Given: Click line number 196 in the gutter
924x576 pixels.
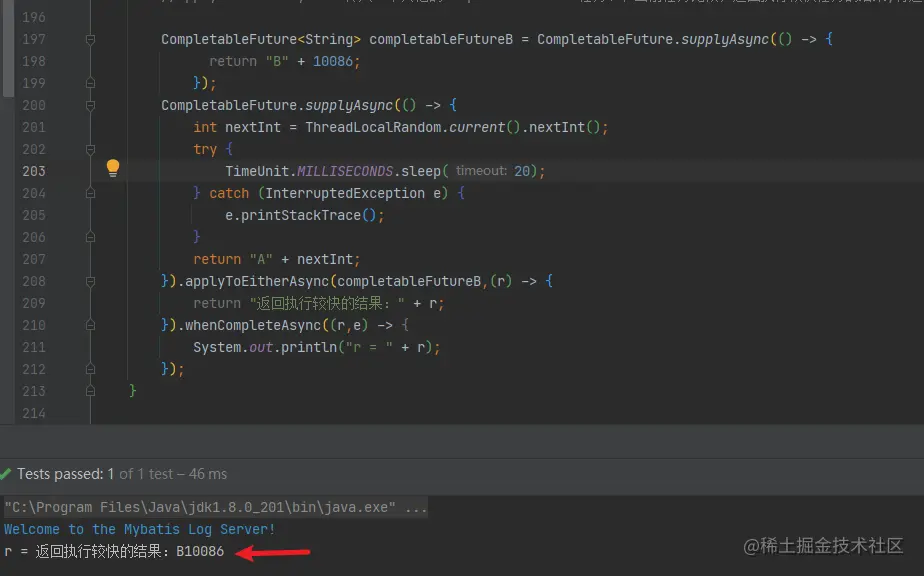Looking at the screenshot, I should coord(34,17).
